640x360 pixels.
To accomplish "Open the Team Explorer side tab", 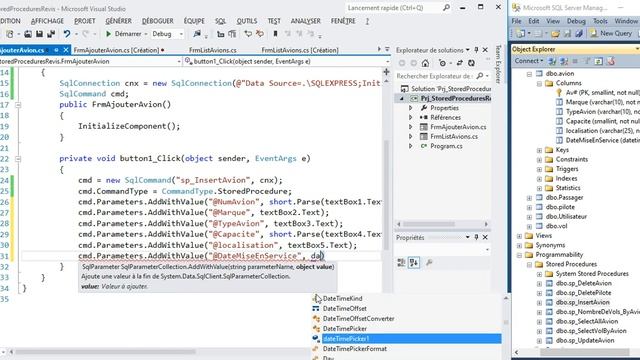I will click(x=498, y=64).
